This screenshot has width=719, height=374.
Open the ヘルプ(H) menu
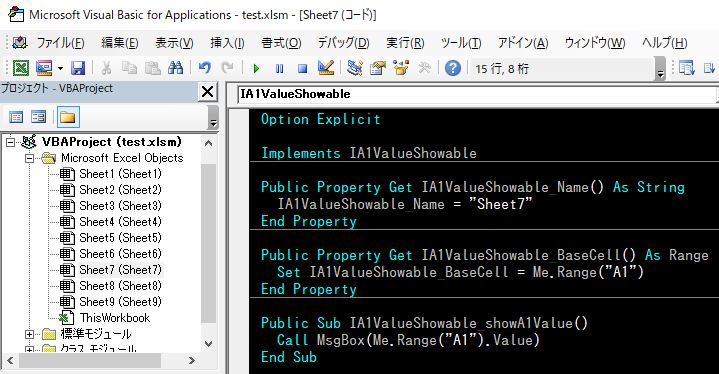tap(664, 43)
